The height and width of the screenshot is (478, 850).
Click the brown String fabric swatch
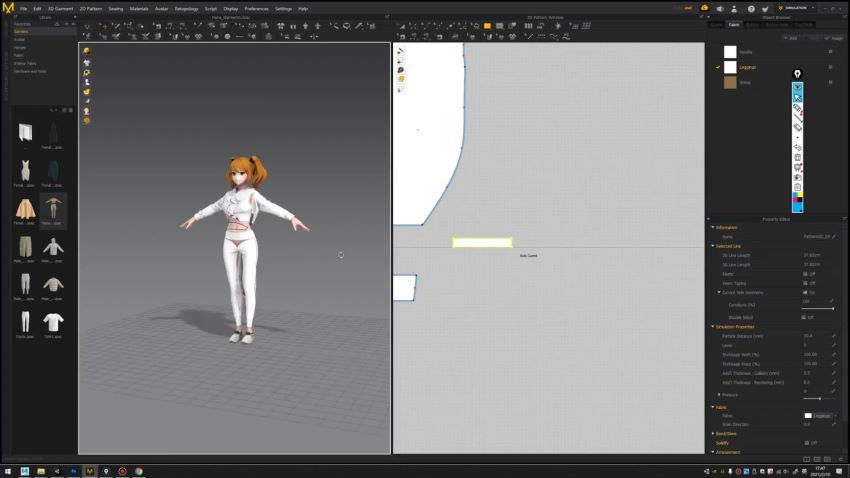(730, 82)
